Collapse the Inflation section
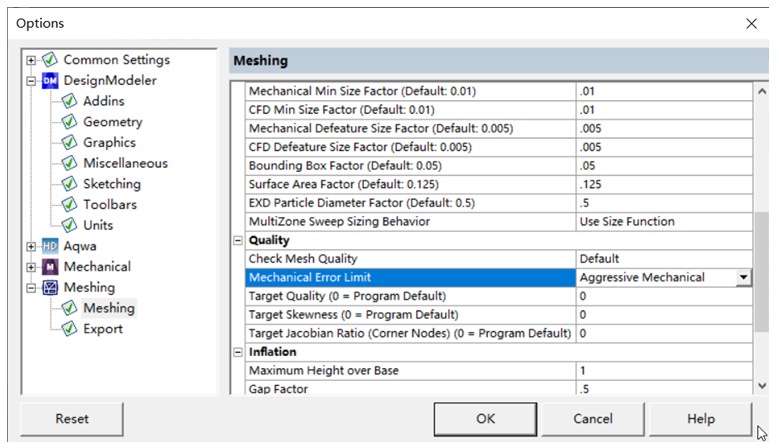Viewport: 779px width, 448px height. 238,352
